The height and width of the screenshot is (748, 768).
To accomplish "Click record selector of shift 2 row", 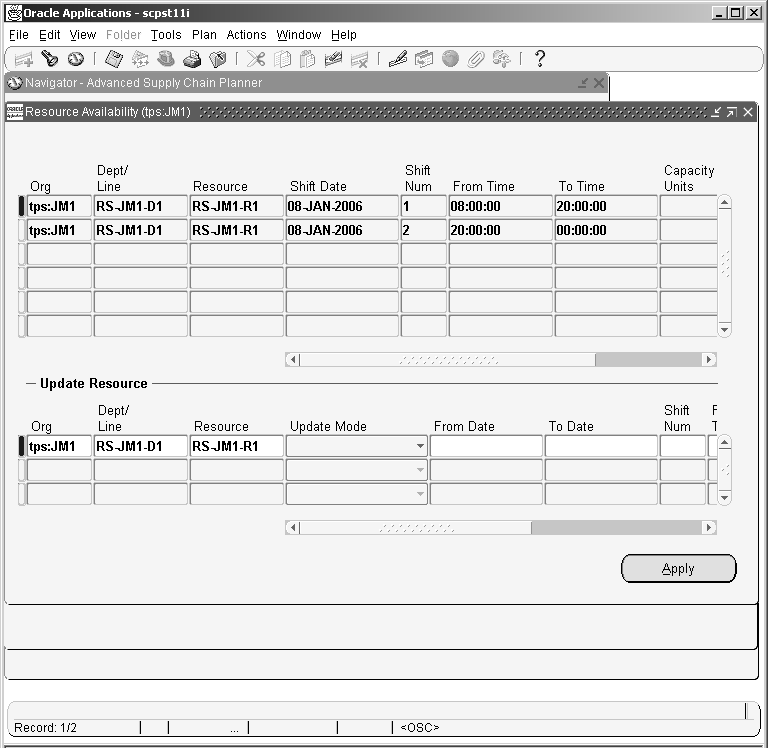I will coord(22,230).
